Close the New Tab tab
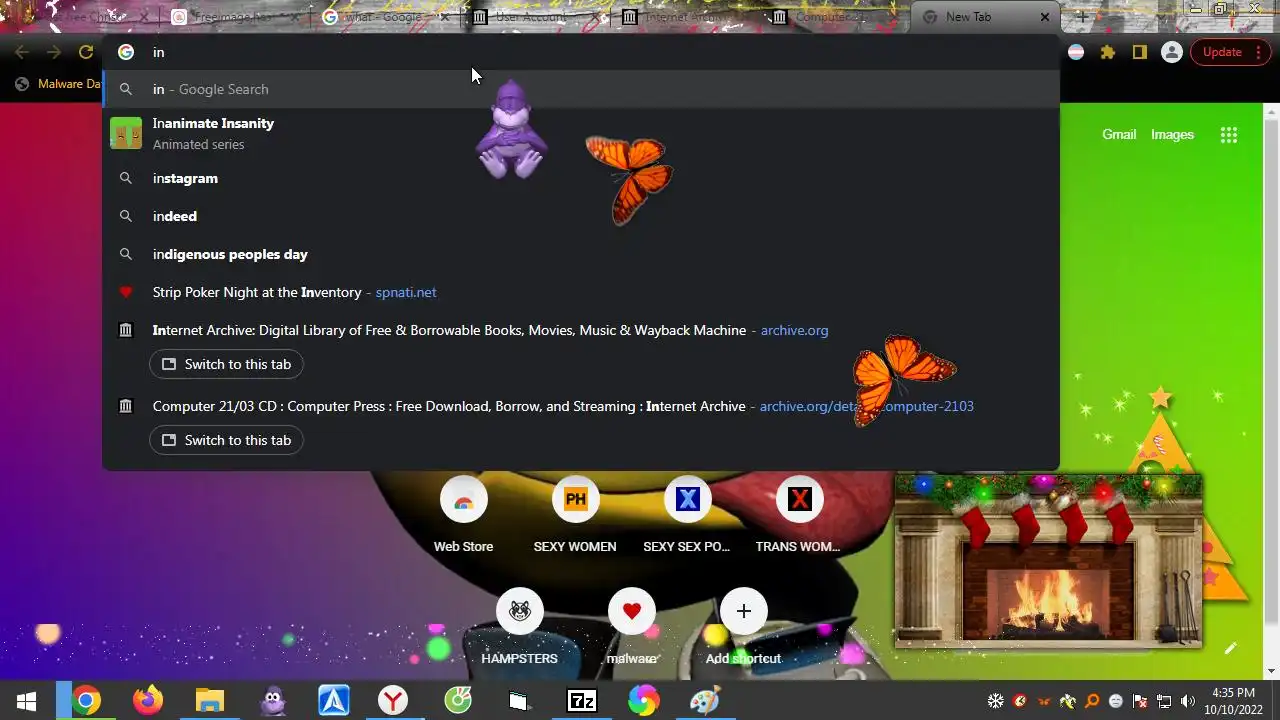This screenshot has width=1280, height=720. point(1045,17)
